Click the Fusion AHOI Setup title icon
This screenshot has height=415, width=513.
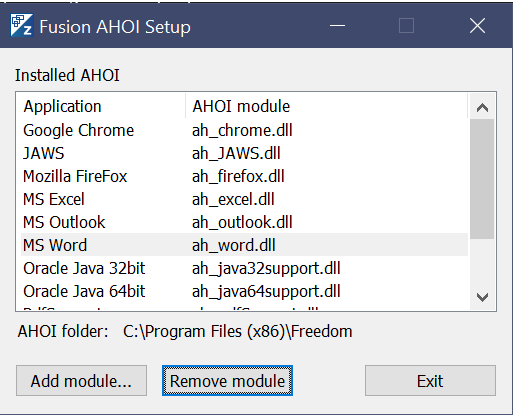21,25
